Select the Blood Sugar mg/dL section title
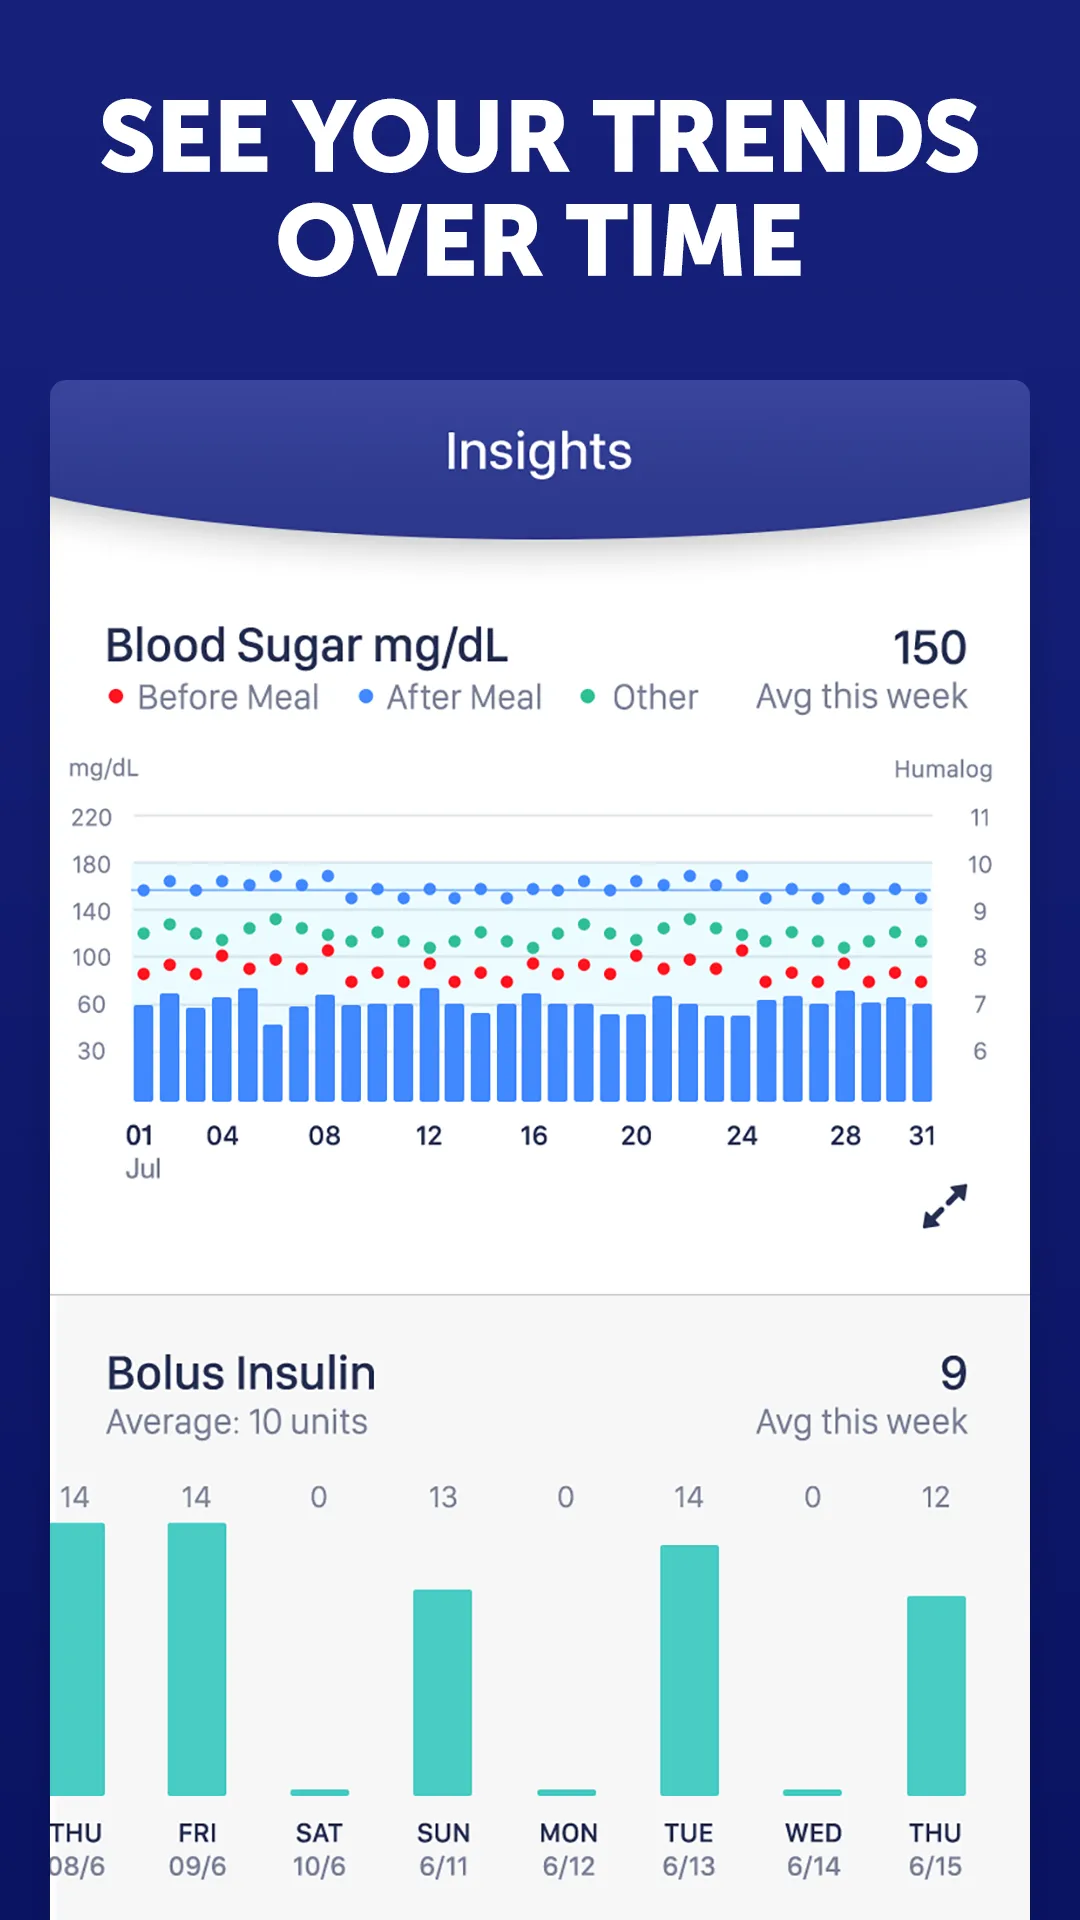Image resolution: width=1080 pixels, height=1920 pixels. pos(307,646)
